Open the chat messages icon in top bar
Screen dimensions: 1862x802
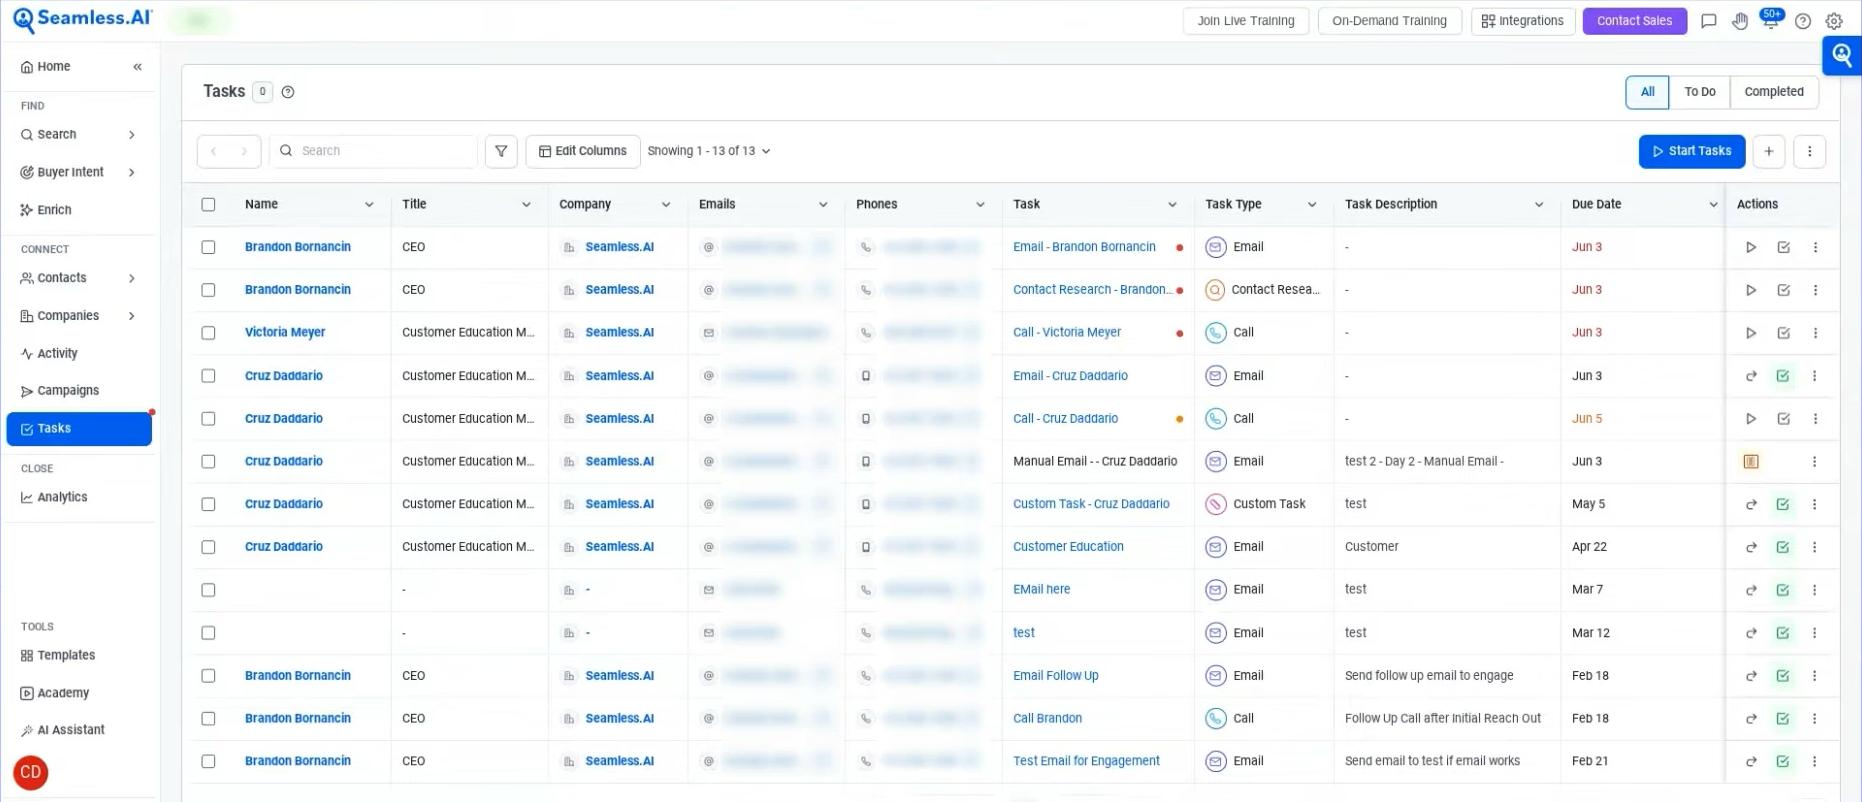pos(1709,21)
